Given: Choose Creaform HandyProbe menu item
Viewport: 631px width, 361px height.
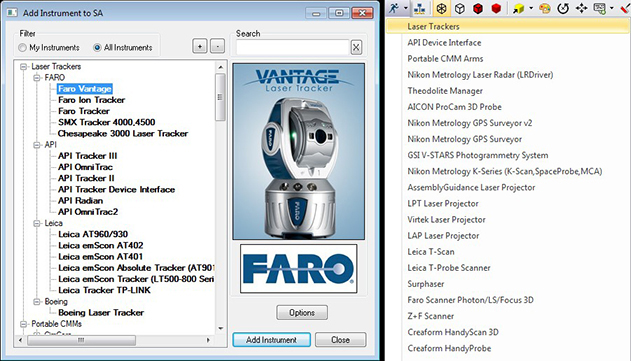Looking at the screenshot, I should [449, 349].
